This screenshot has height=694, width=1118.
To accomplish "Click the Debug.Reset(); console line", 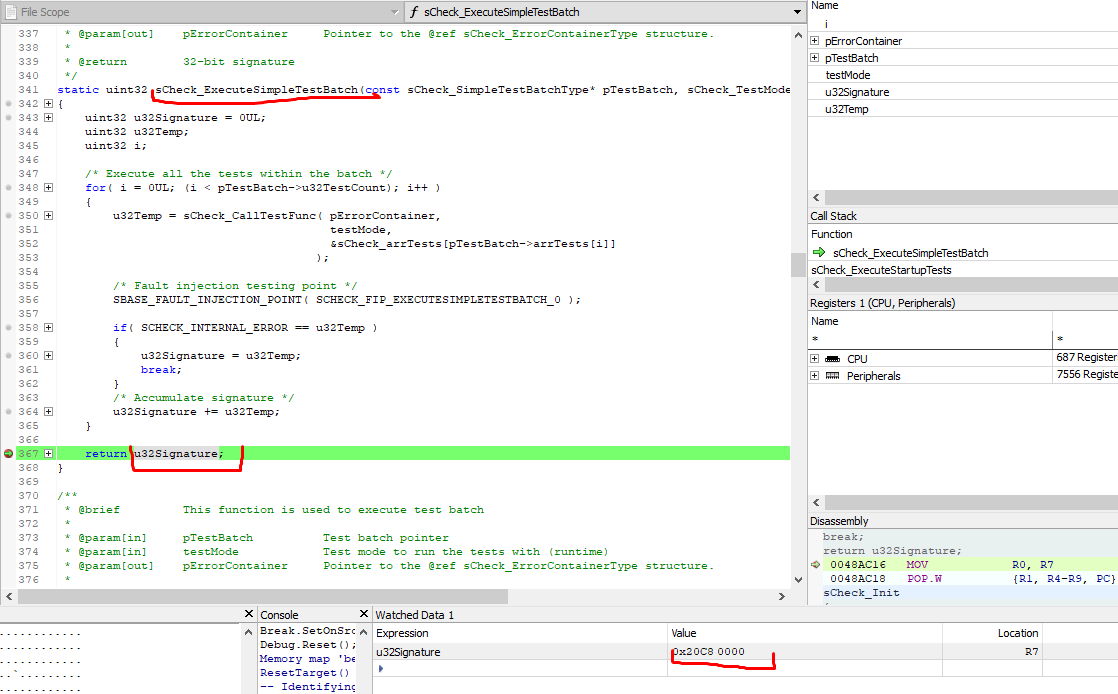I will click(x=307, y=645).
